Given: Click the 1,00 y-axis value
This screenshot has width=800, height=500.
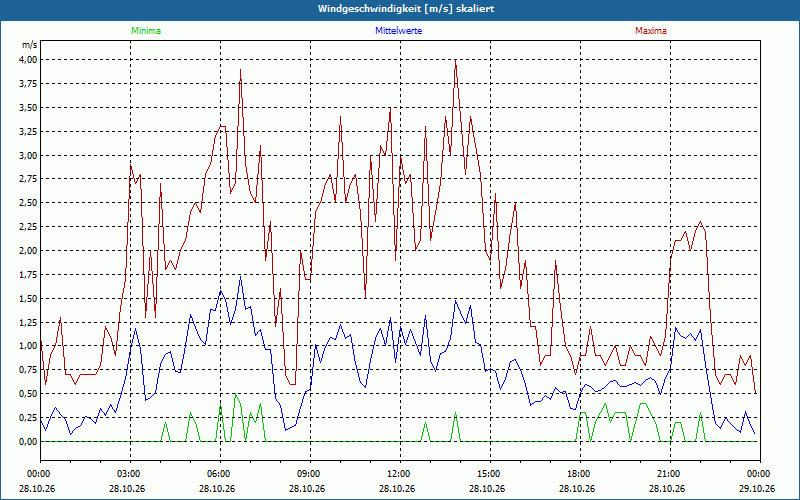Looking at the screenshot, I should click(x=28, y=346).
